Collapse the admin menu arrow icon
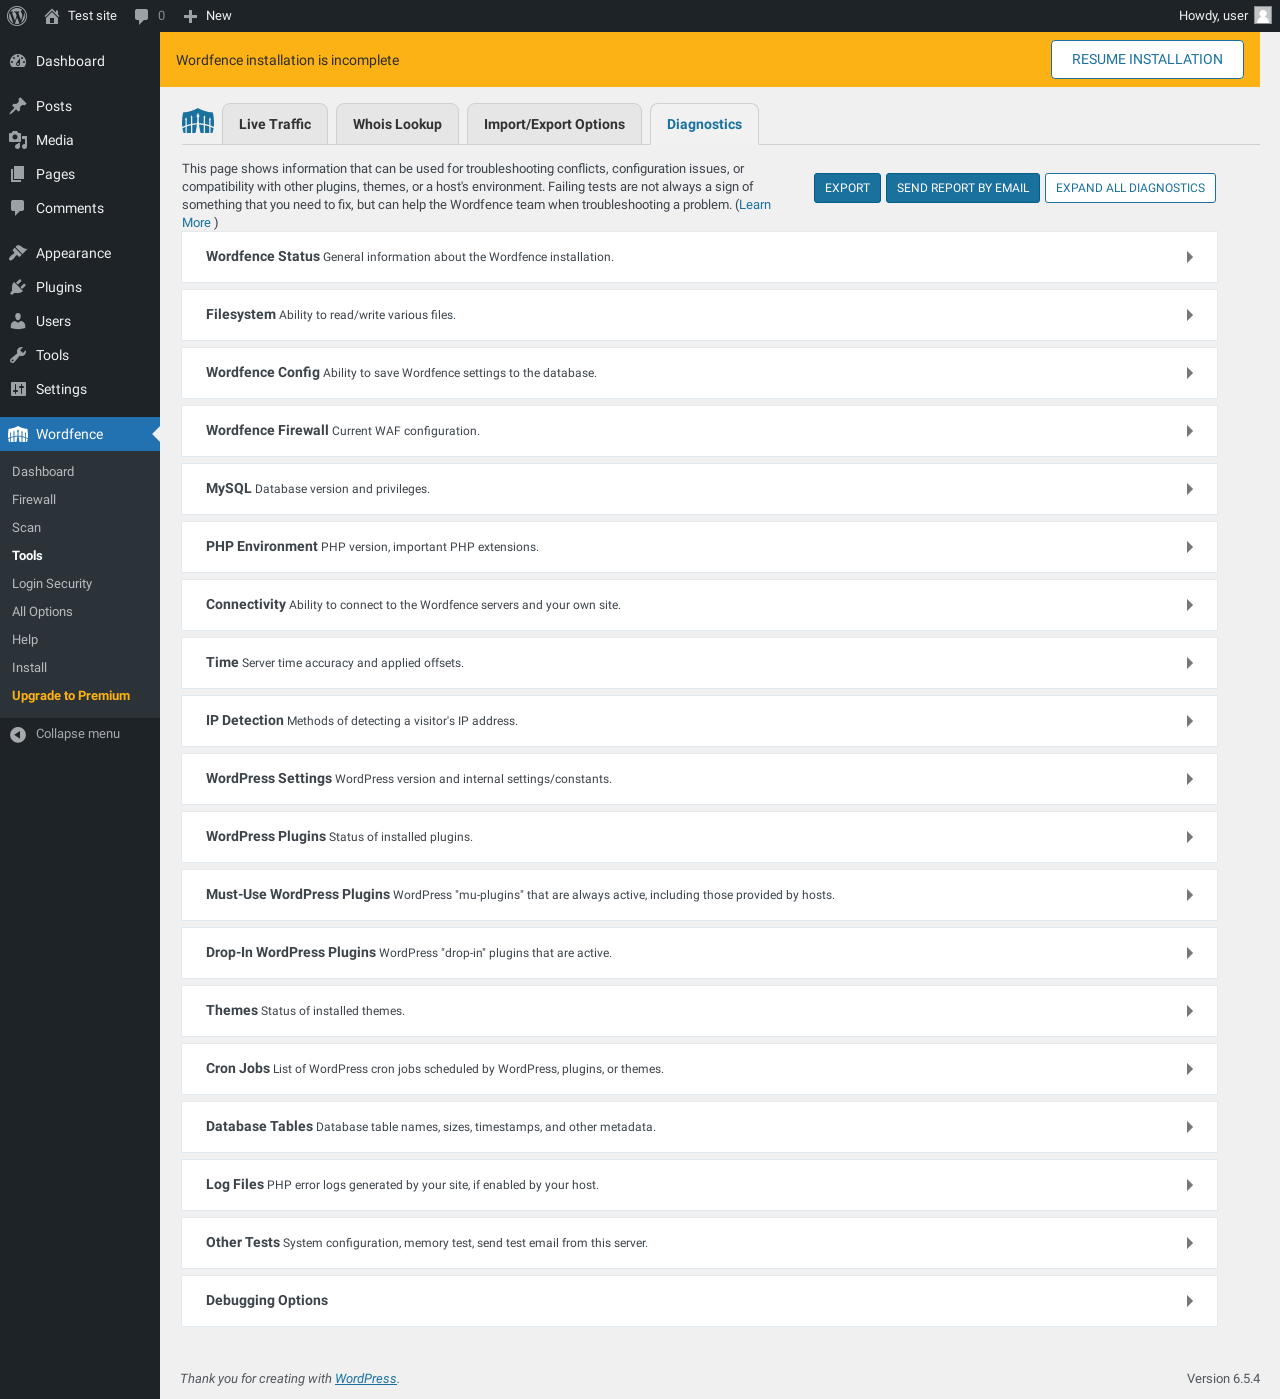Viewport: 1280px width, 1399px height. (x=18, y=734)
